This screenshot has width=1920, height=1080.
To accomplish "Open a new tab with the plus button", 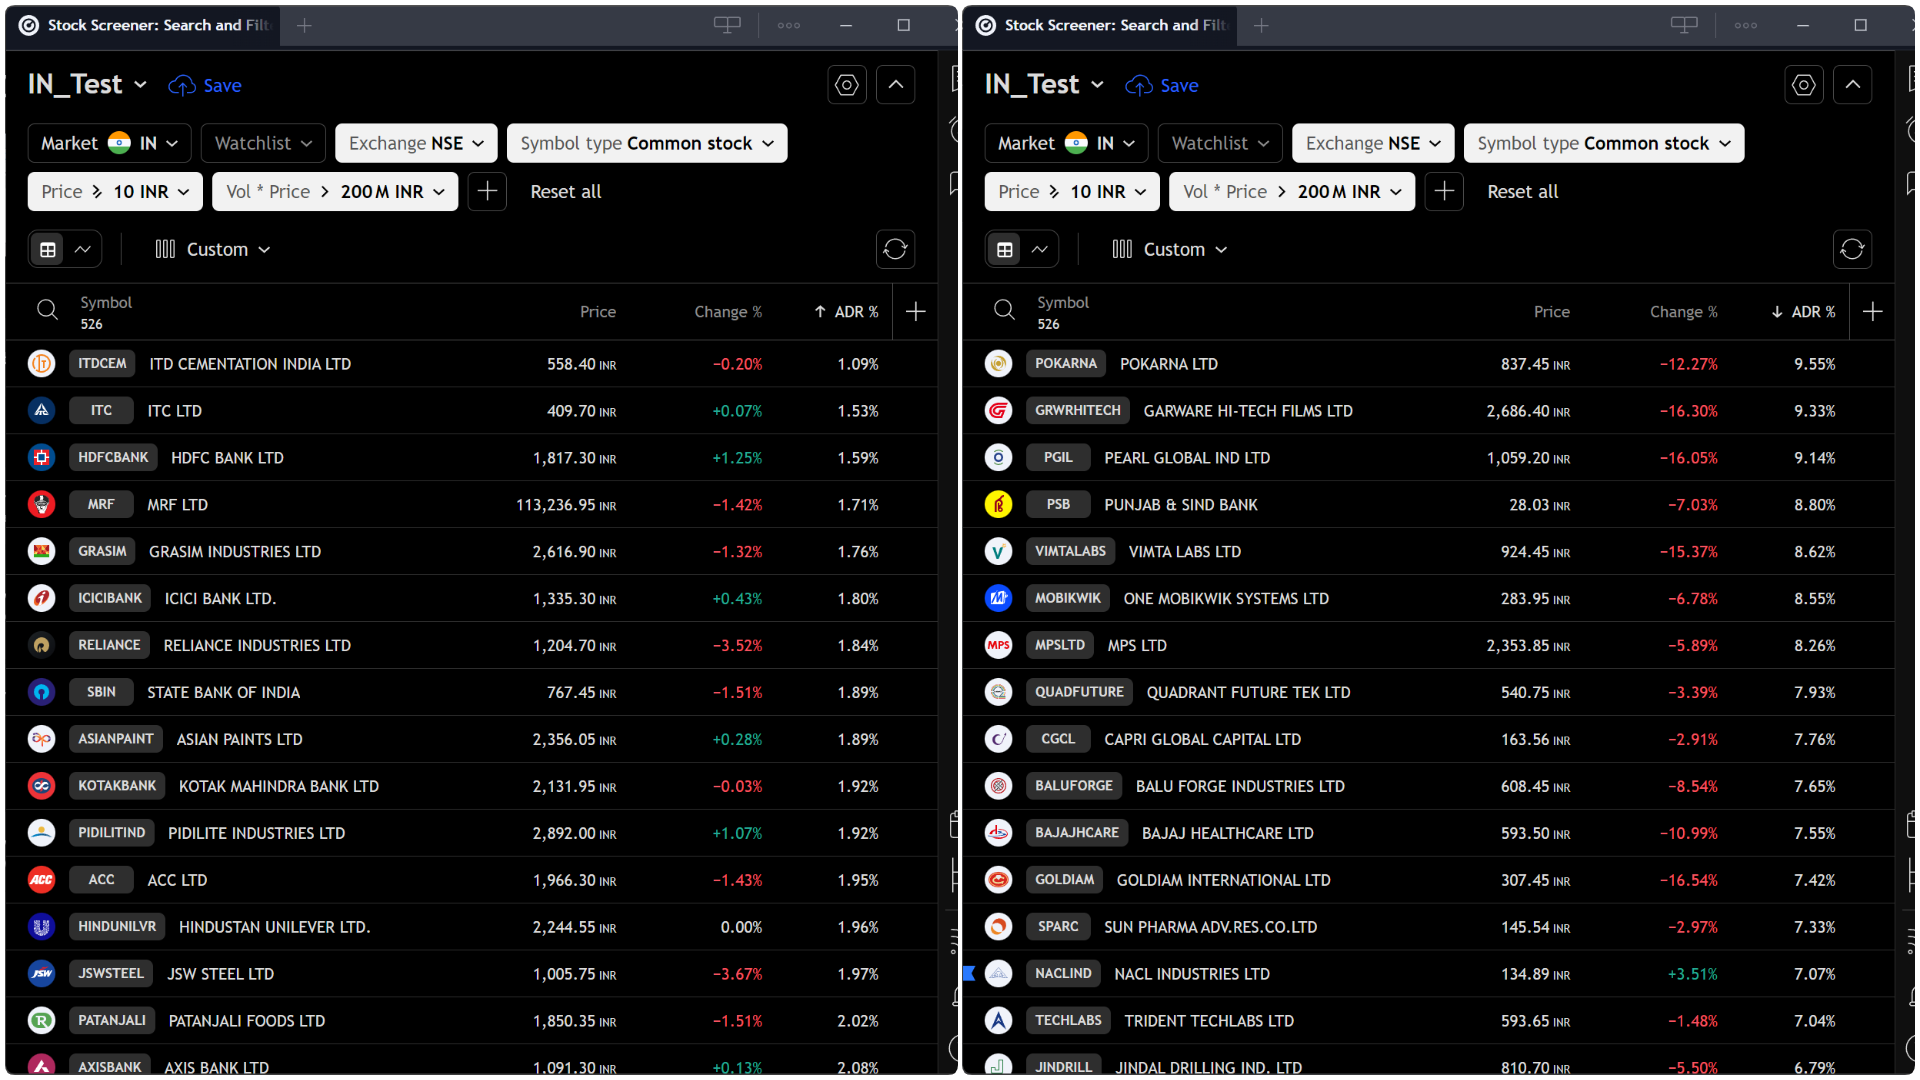I will pos(305,25).
